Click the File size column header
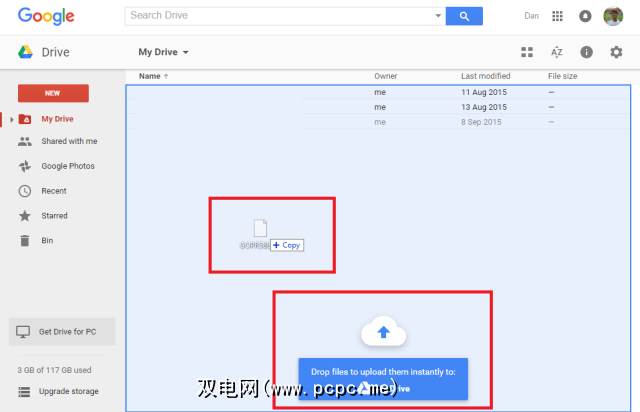This screenshot has width=640, height=412. (562, 76)
